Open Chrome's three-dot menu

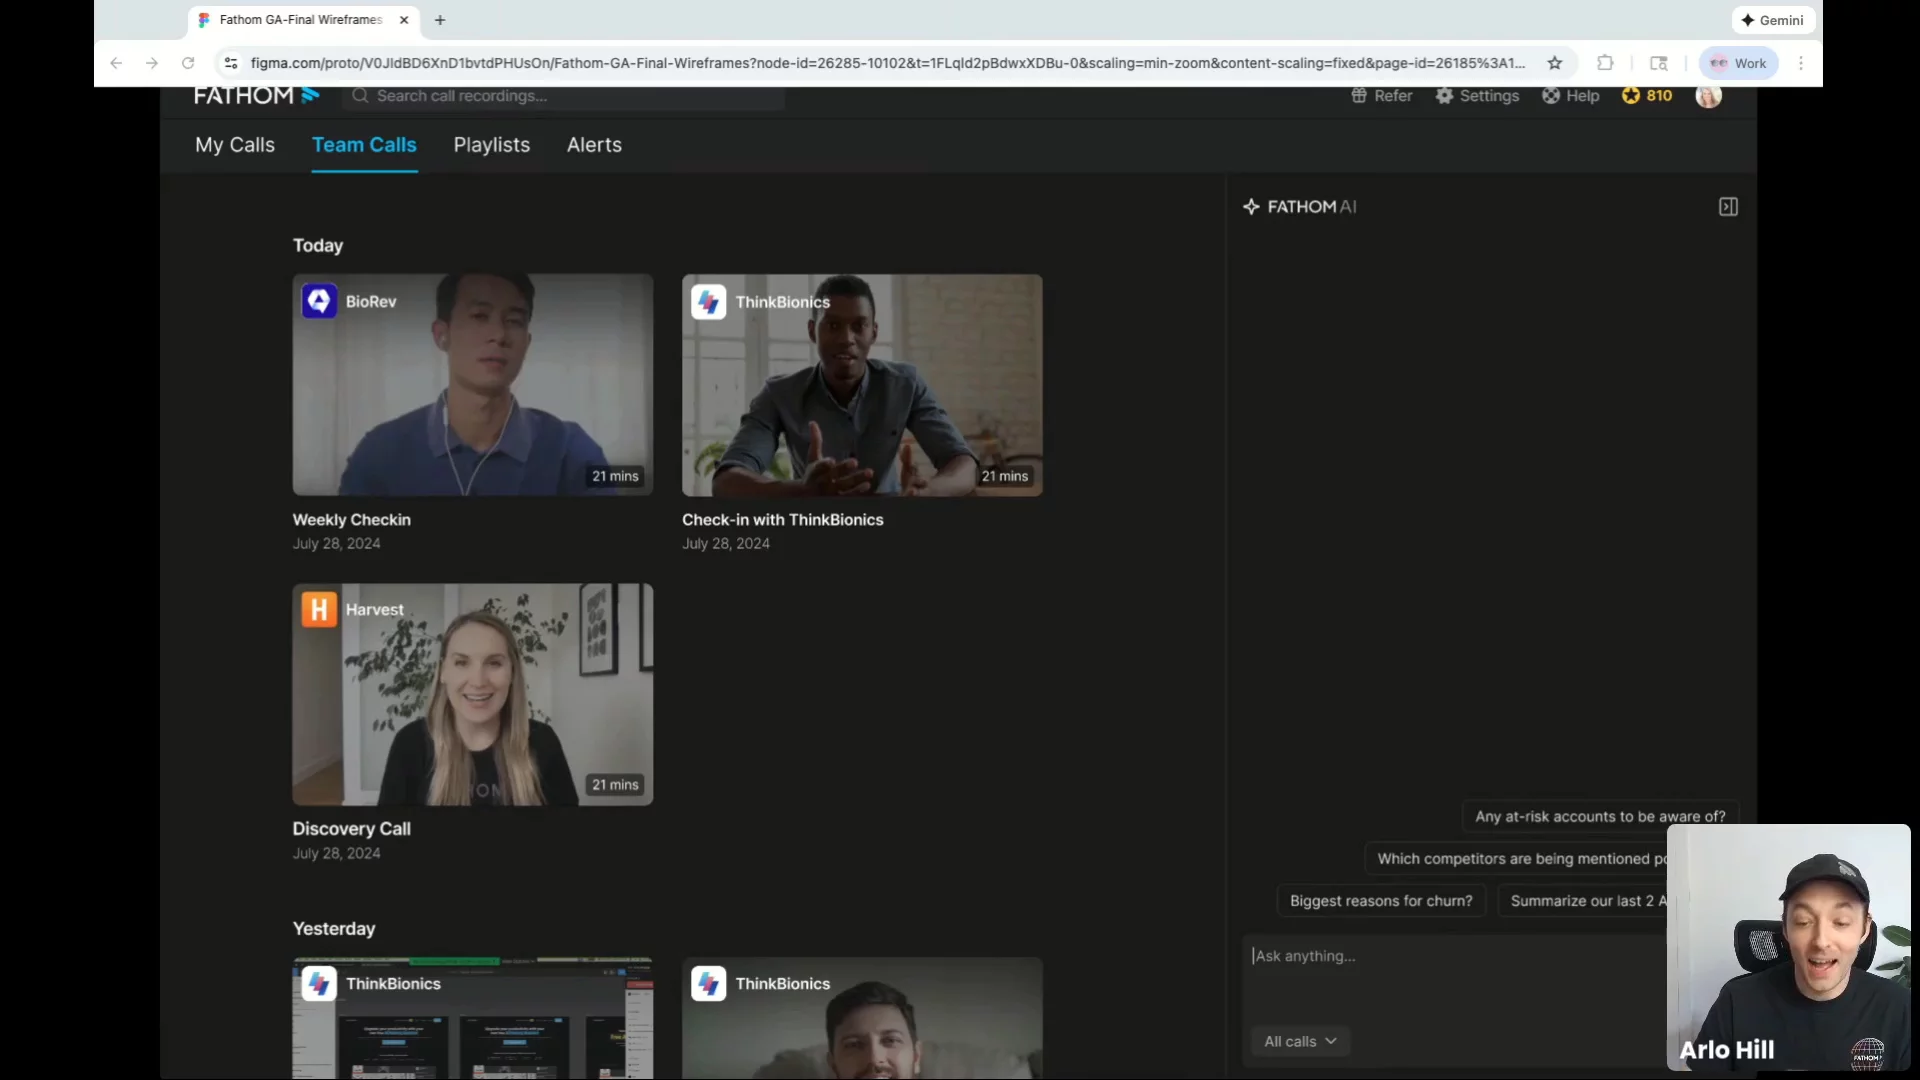coord(1801,63)
